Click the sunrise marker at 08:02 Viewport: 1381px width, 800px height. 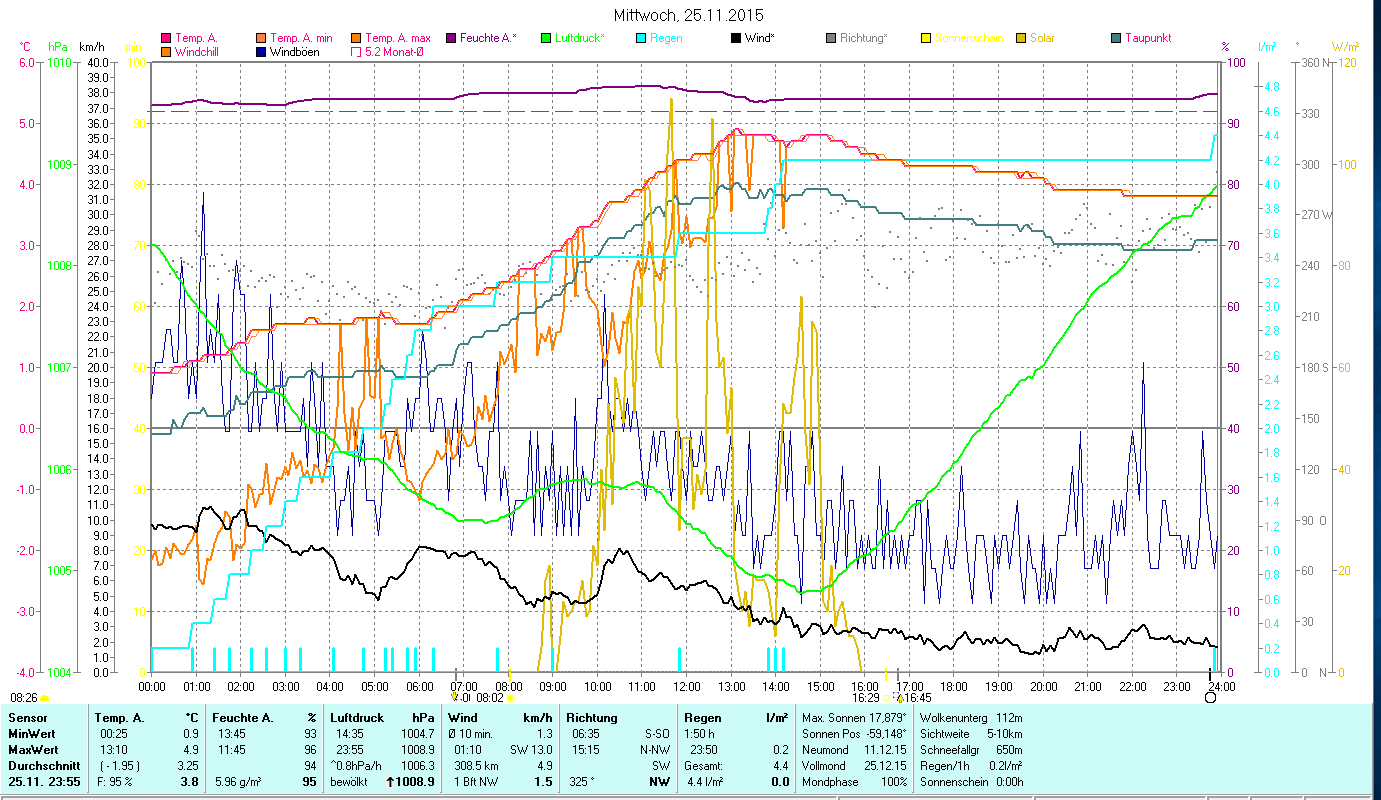(x=510, y=698)
